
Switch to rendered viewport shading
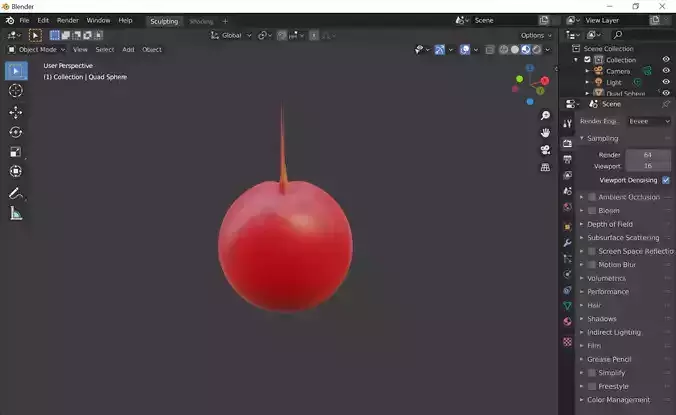[x=537, y=50]
